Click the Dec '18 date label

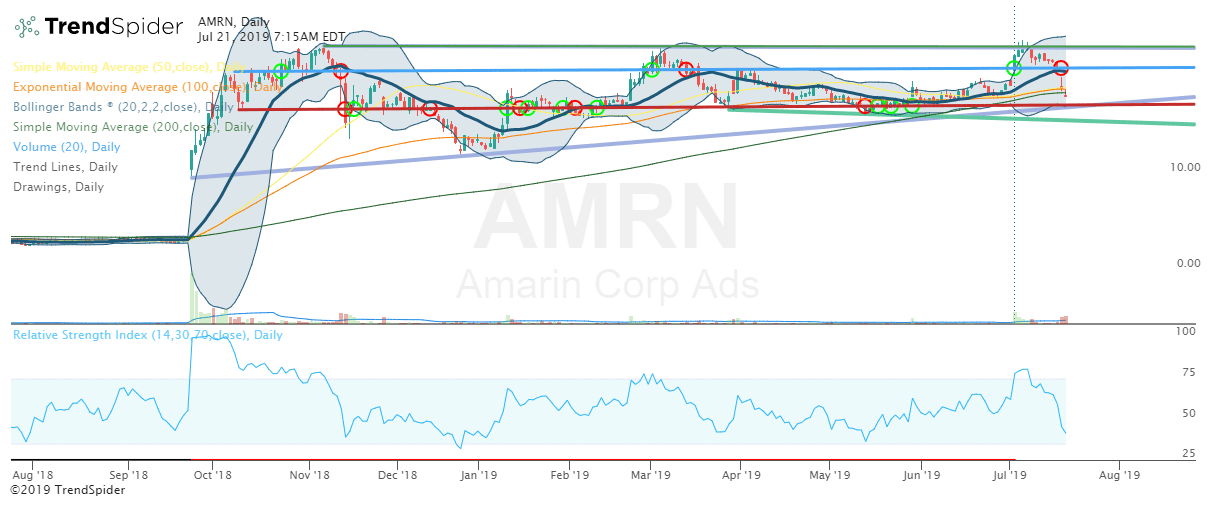pyautogui.click(x=396, y=476)
